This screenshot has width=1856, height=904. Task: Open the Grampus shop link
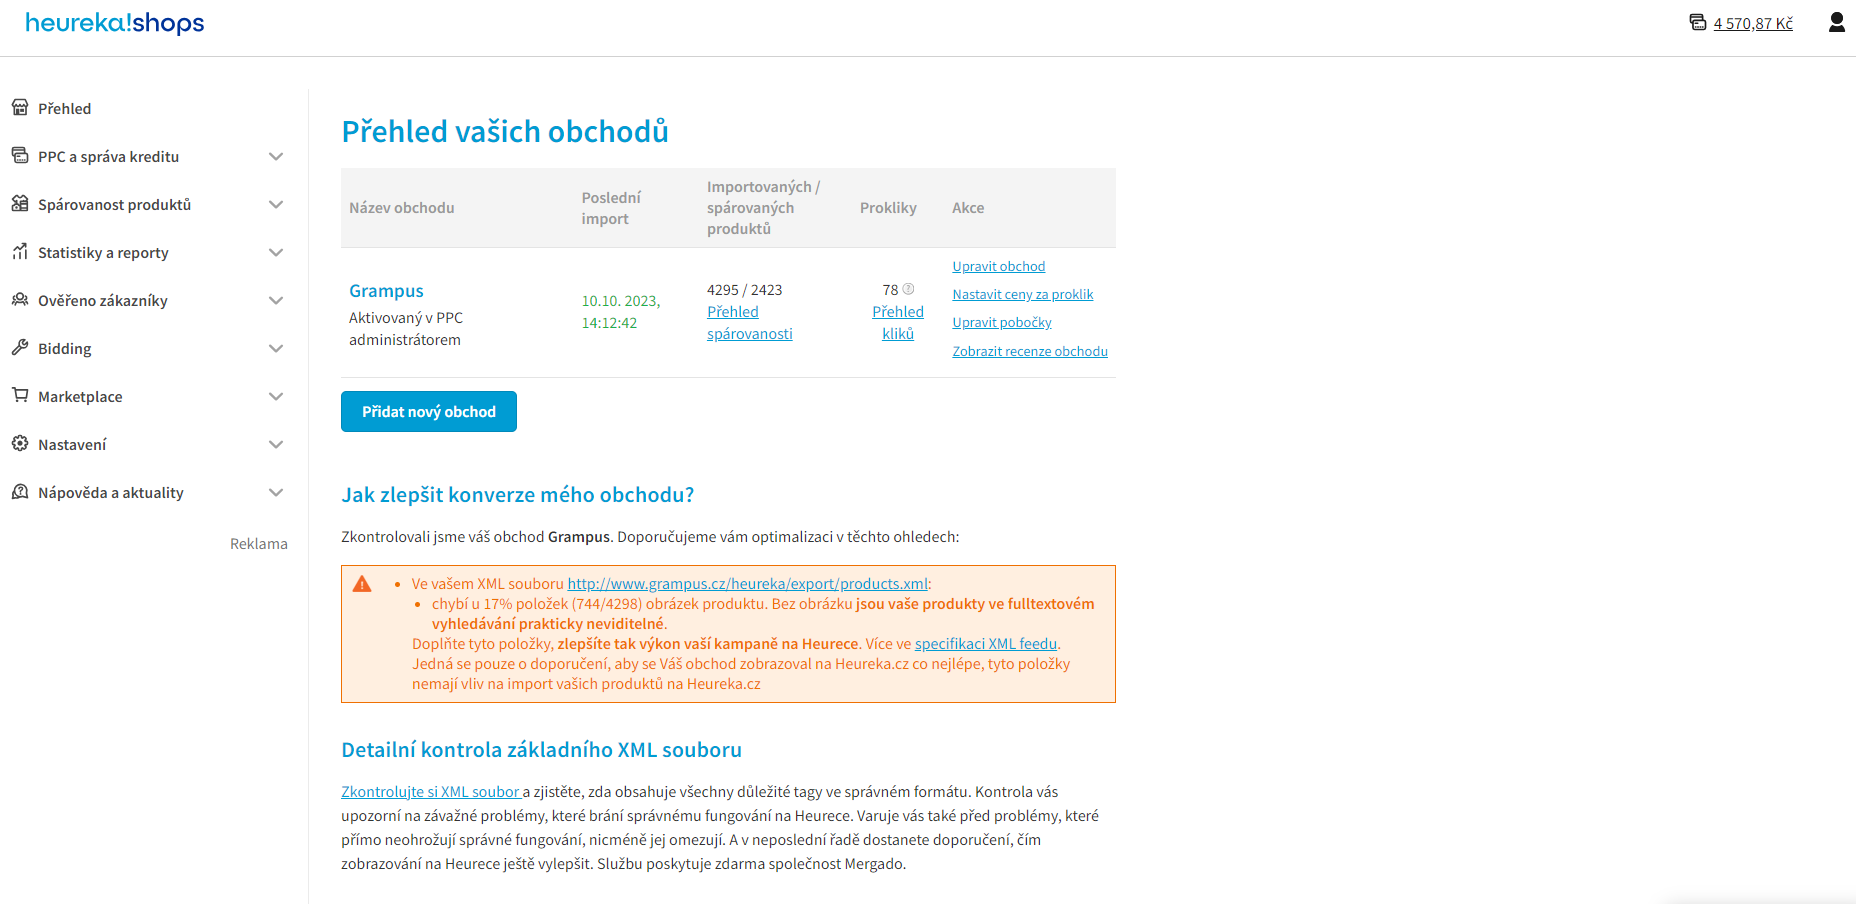386,290
